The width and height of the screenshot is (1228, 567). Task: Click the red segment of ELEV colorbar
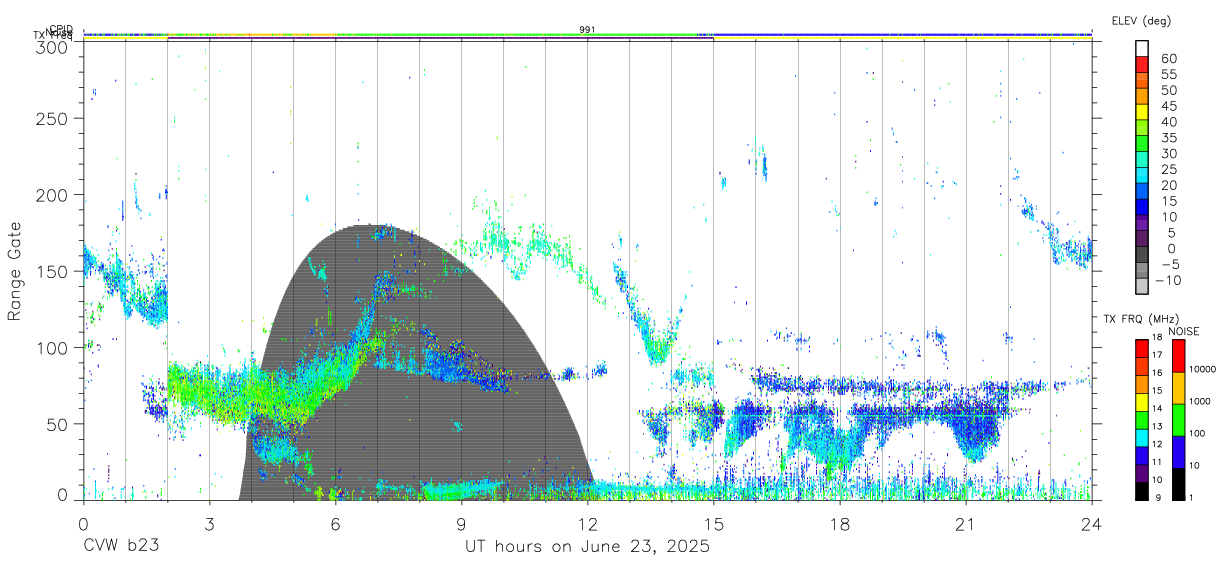tap(1143, 64)
